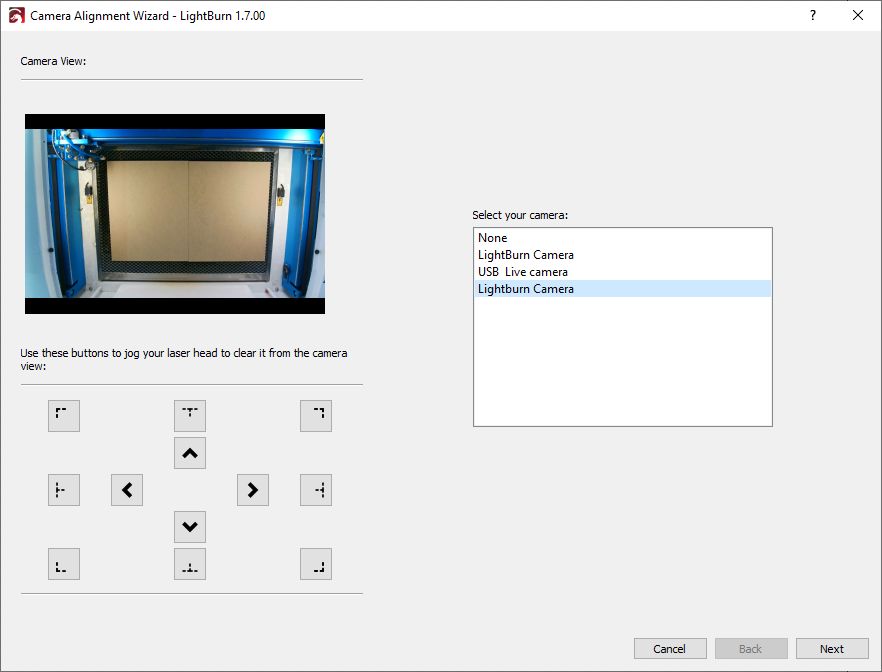Jog laser head to right center edge
This screenshot has width=882, height=672.
pyautogui.click(x=316, y=490)
